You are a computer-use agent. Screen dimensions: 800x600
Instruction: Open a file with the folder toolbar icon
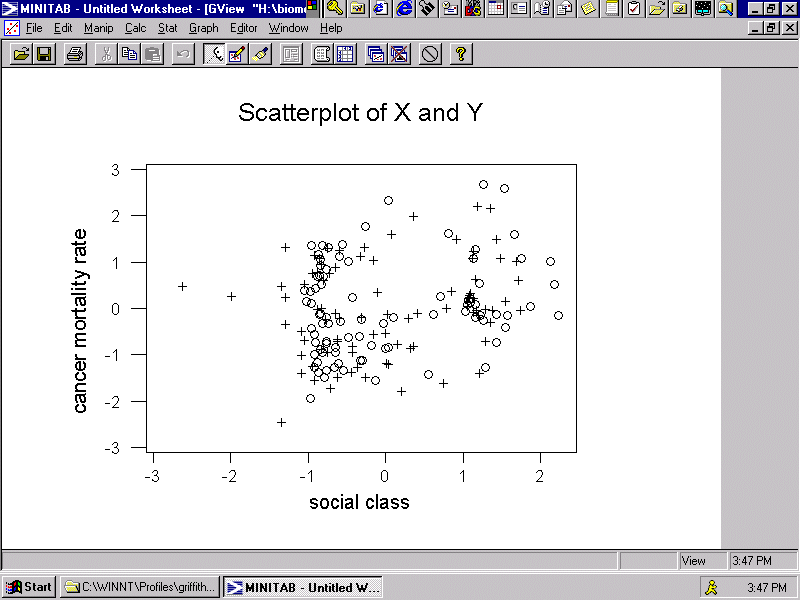tap(21, 54)
